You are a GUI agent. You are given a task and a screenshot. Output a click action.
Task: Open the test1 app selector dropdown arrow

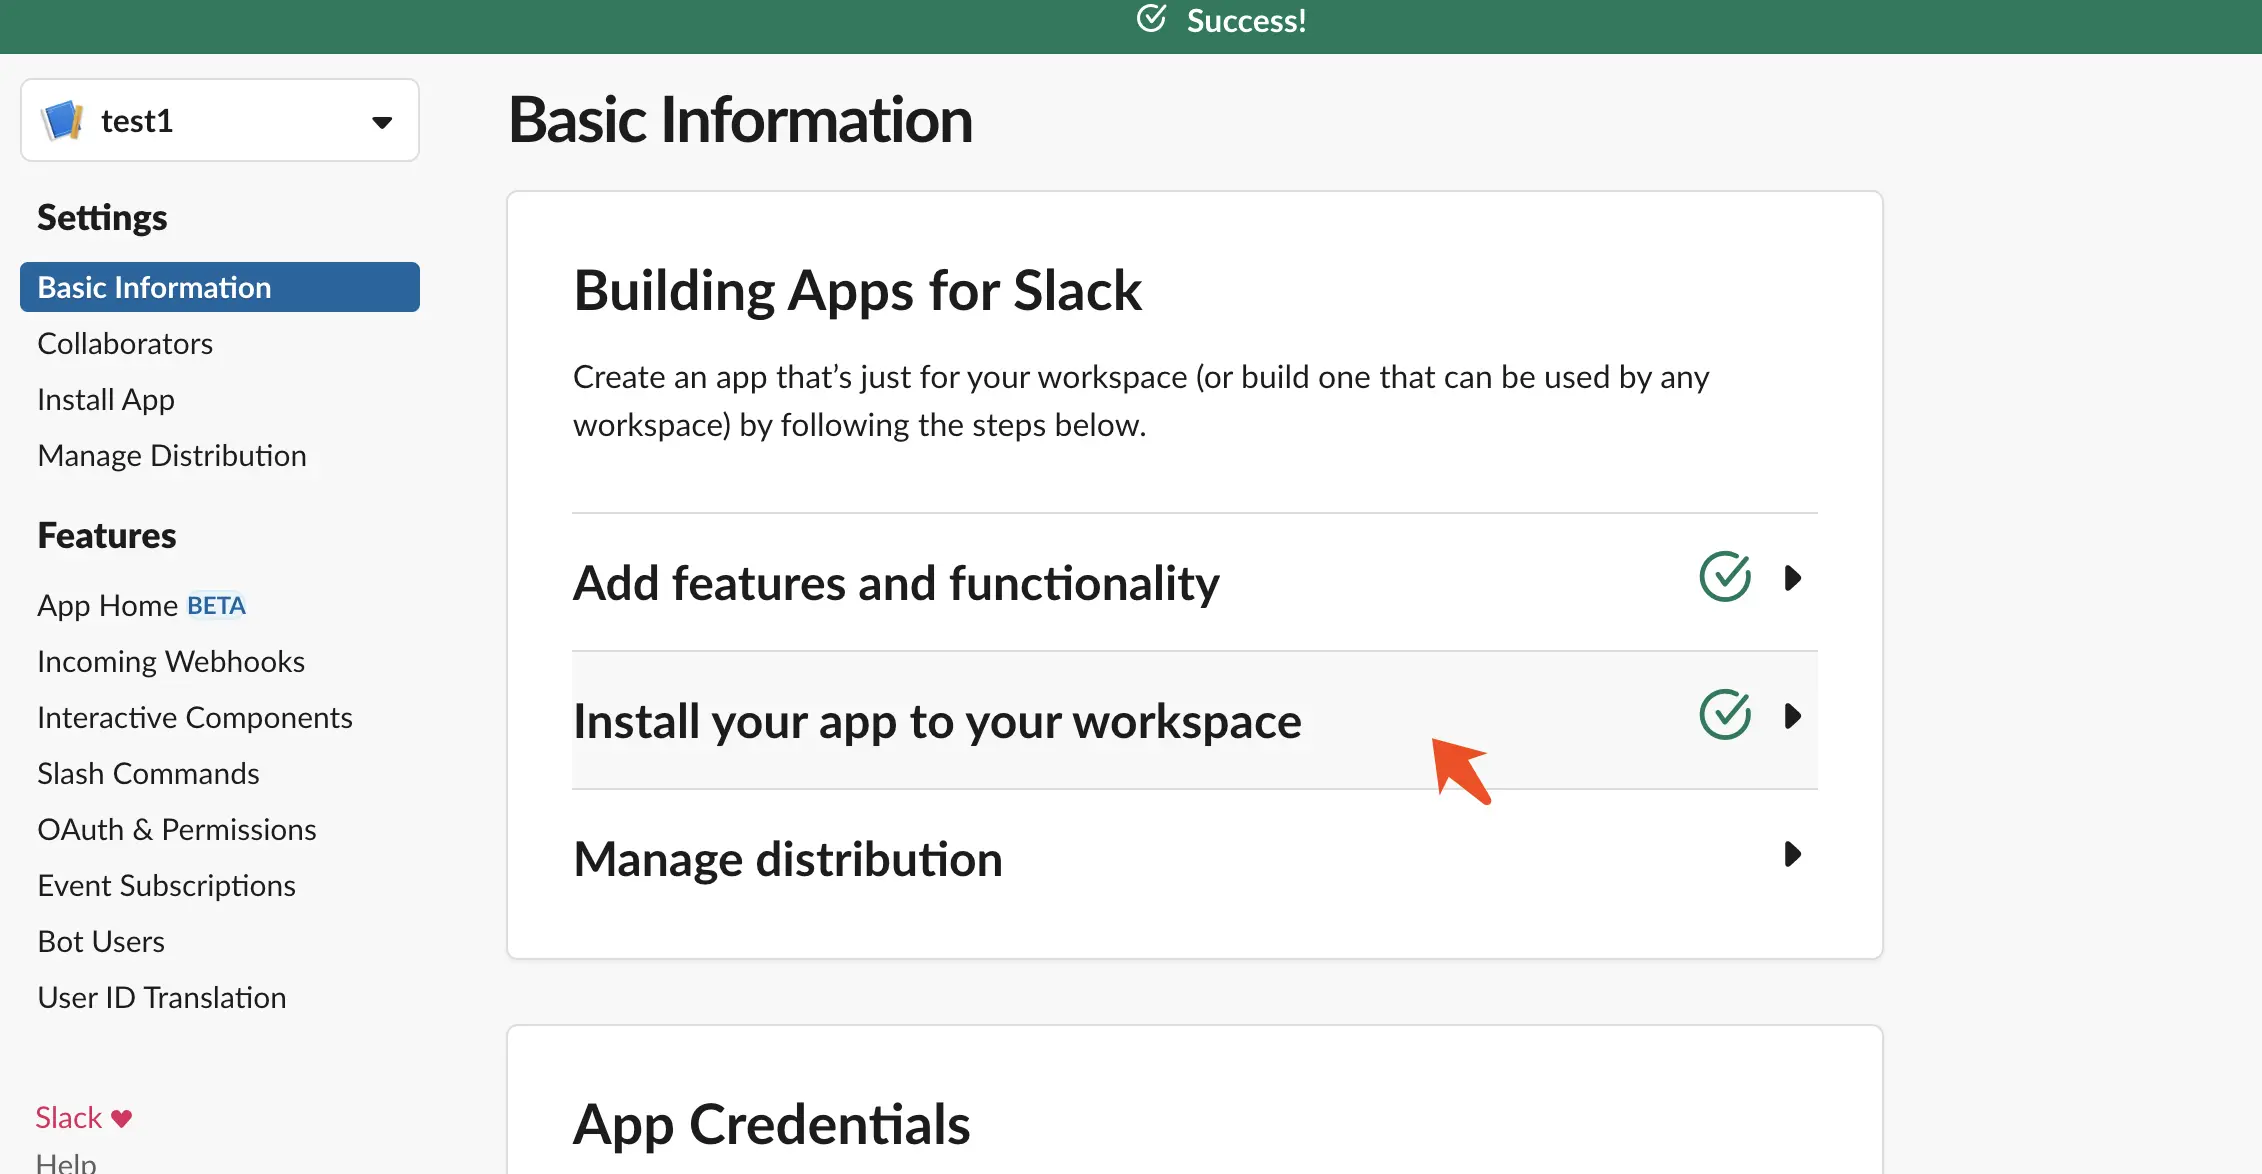(x=382, y=122)
